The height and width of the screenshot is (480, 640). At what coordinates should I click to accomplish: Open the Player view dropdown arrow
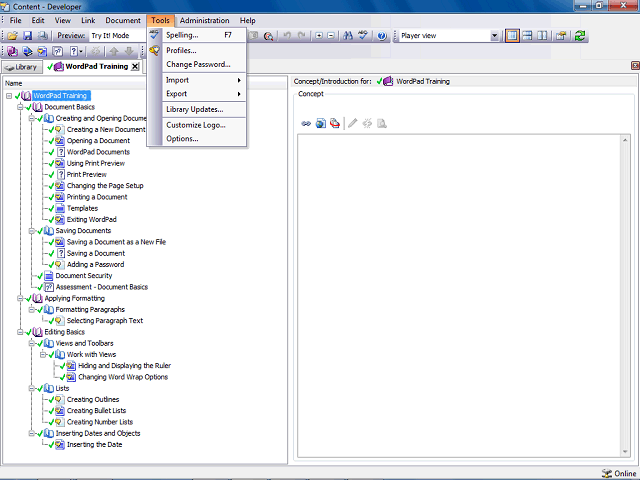(494, 36)
